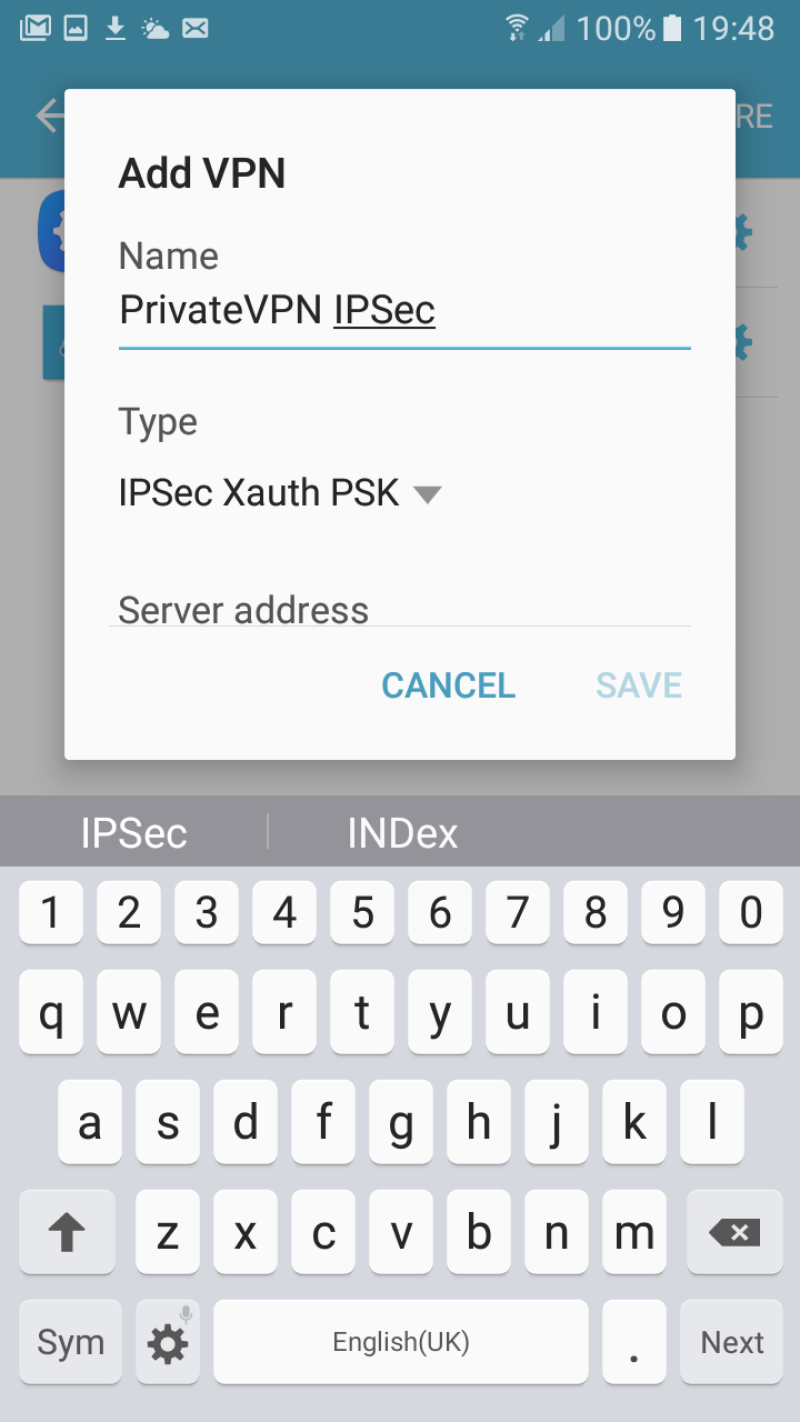Open the Gmail notification icon
Screen dimensions: 800x1422
35,28
